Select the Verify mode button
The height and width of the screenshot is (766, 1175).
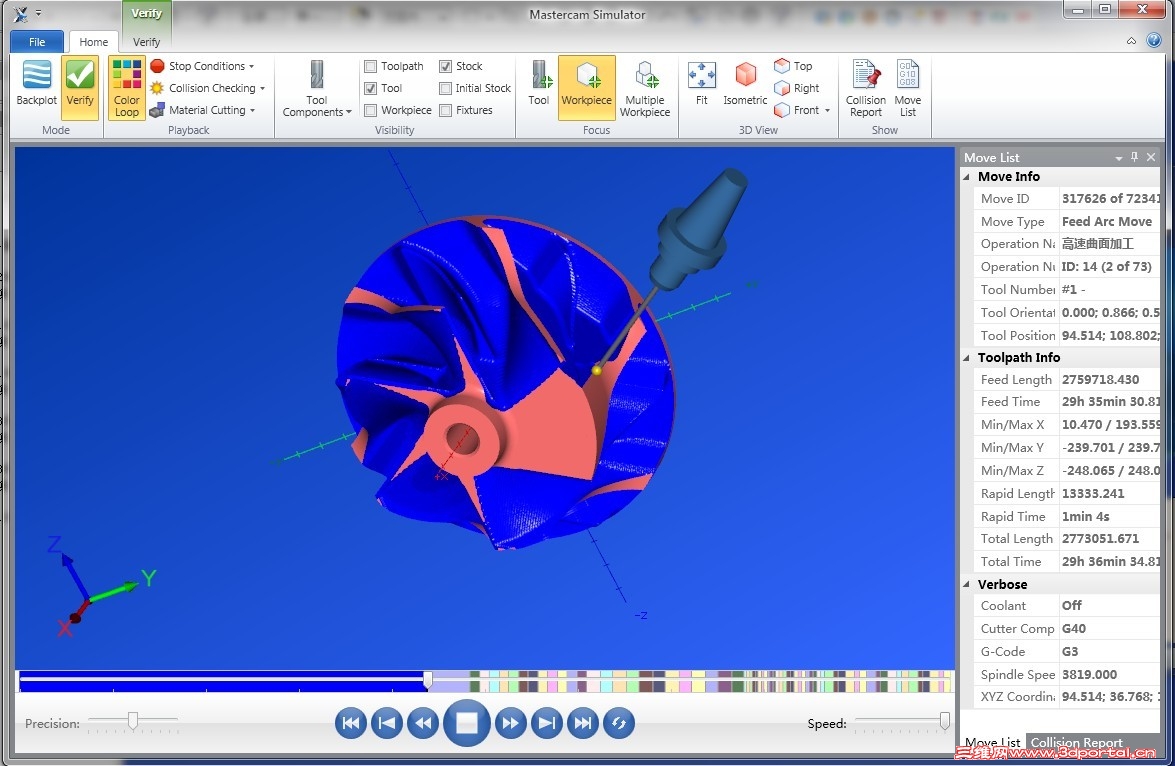point(79,87)
